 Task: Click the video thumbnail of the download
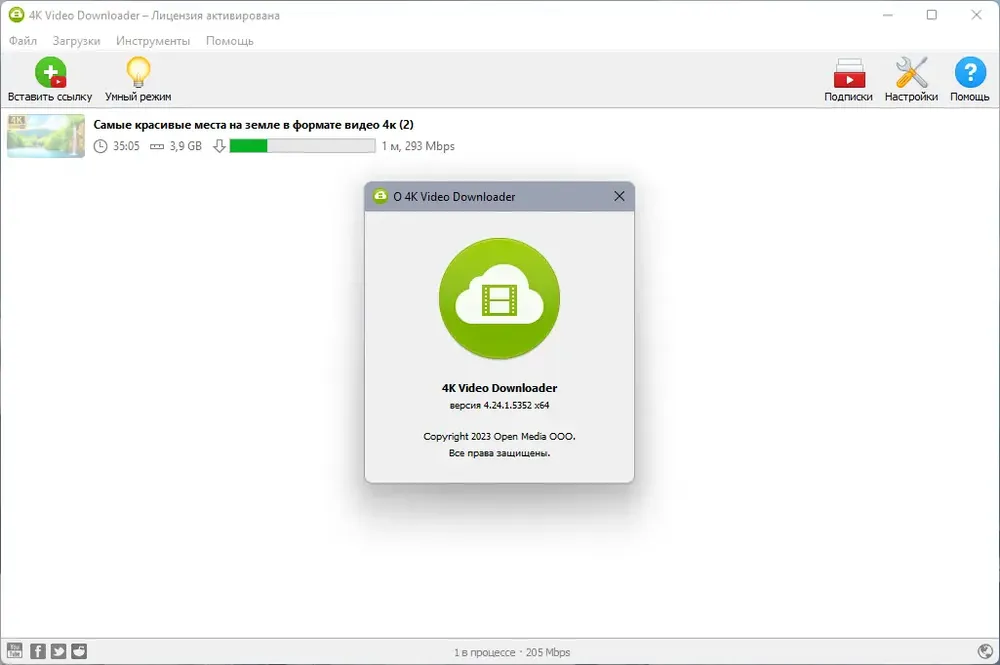(46, 136)
